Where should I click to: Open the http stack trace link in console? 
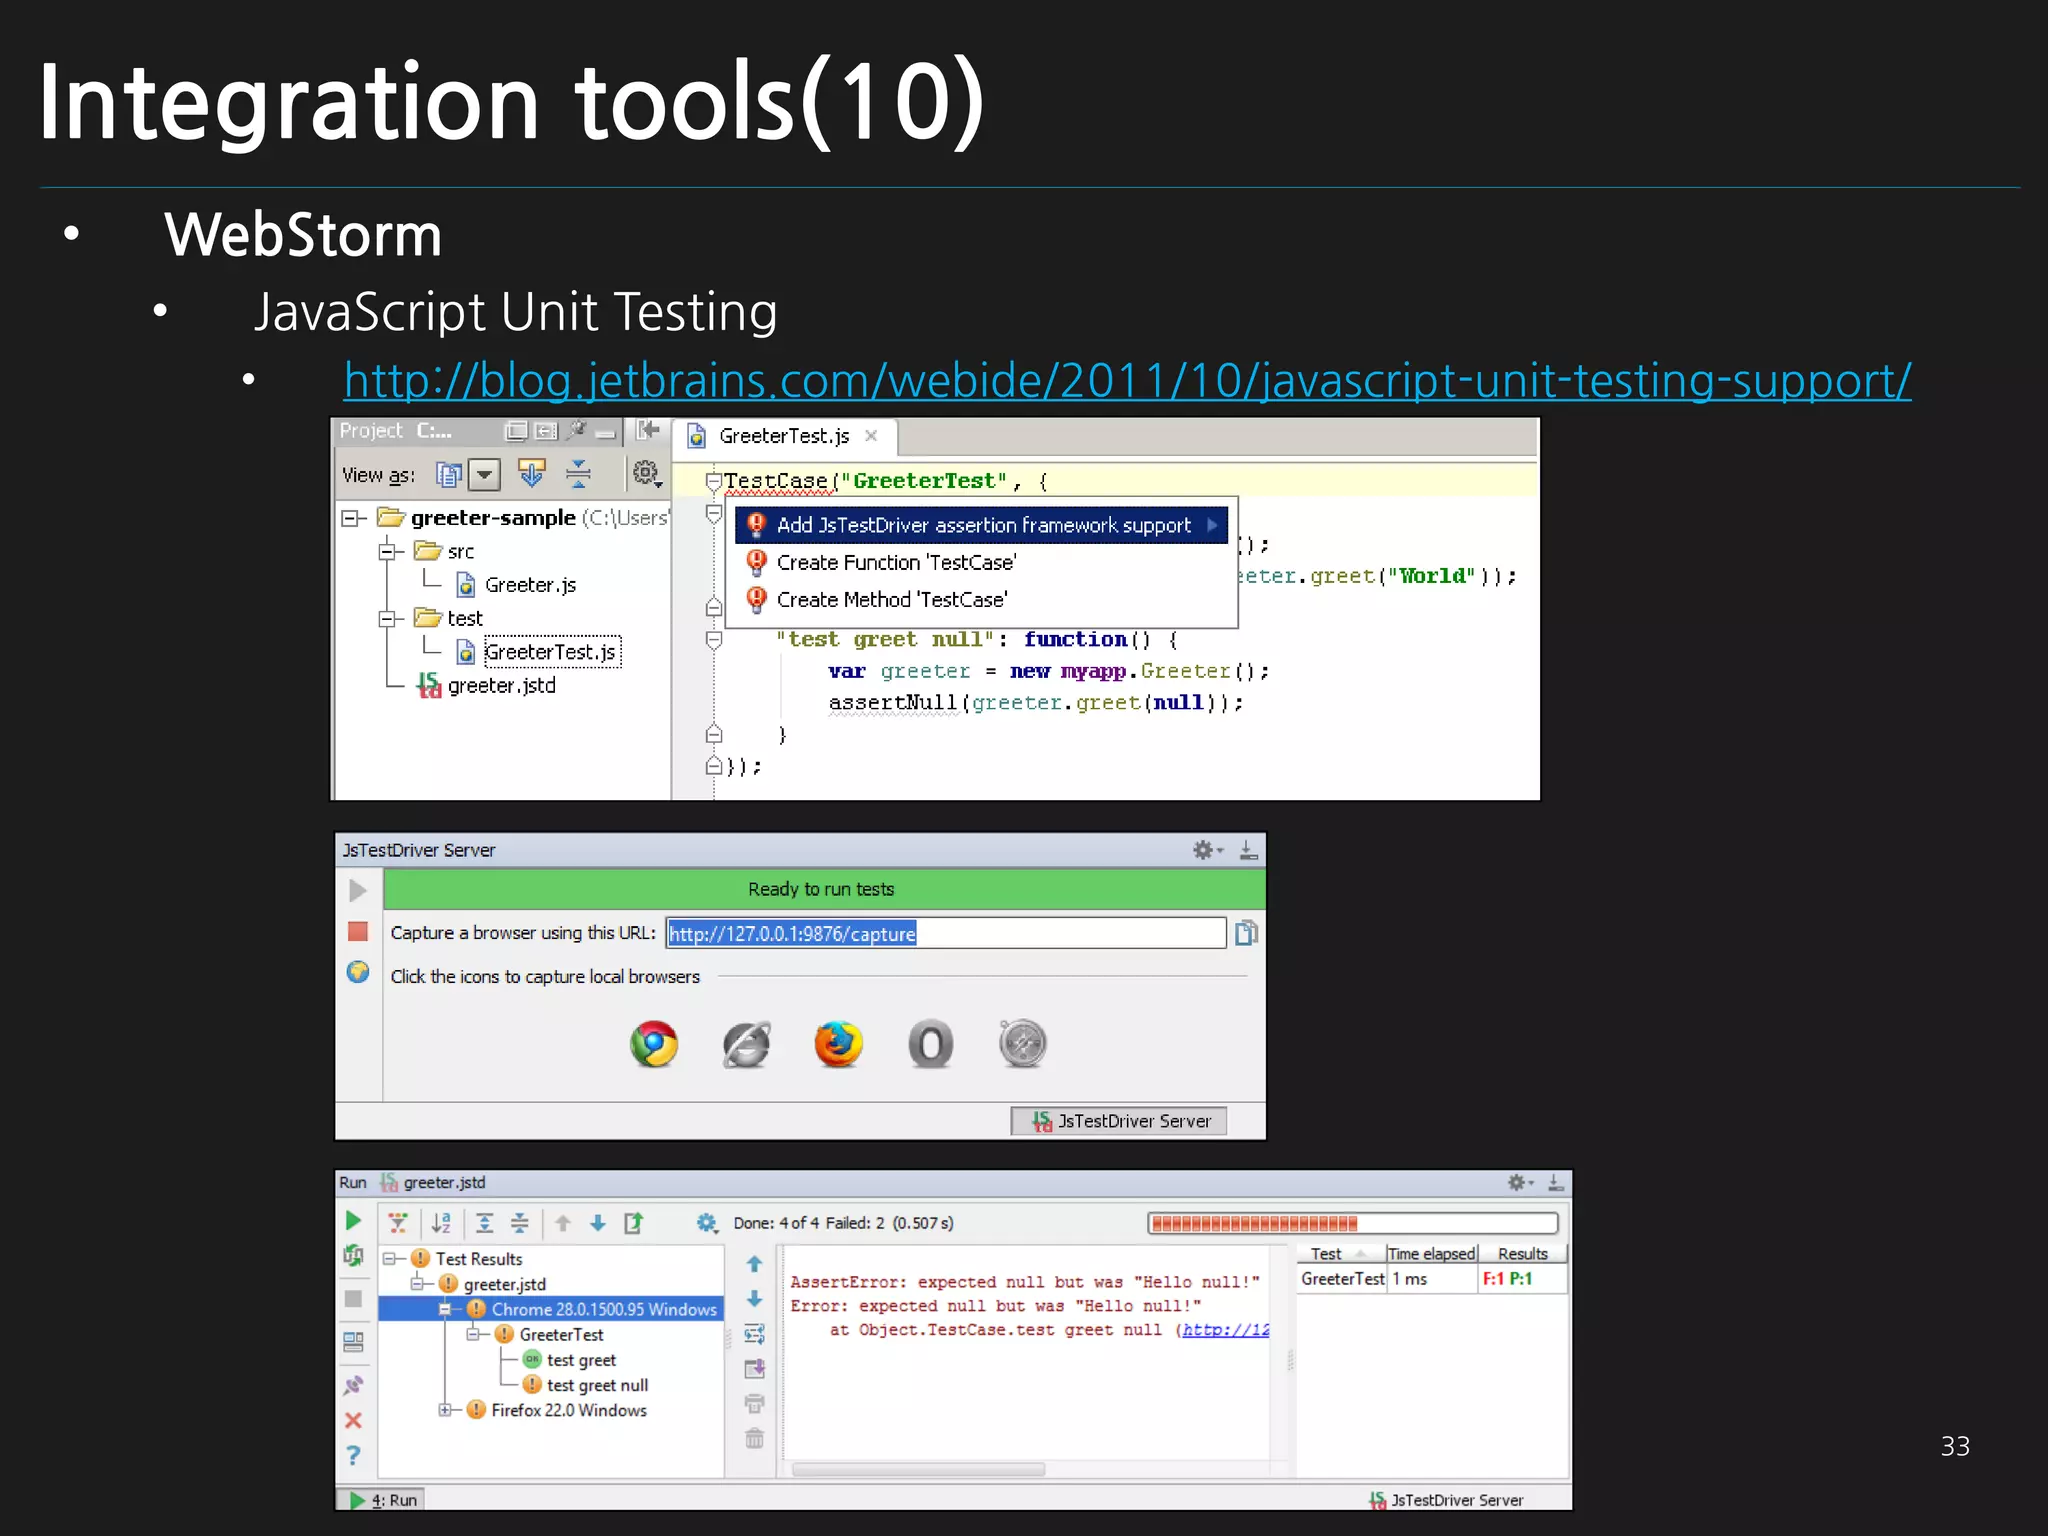tap(1225, 1330)
